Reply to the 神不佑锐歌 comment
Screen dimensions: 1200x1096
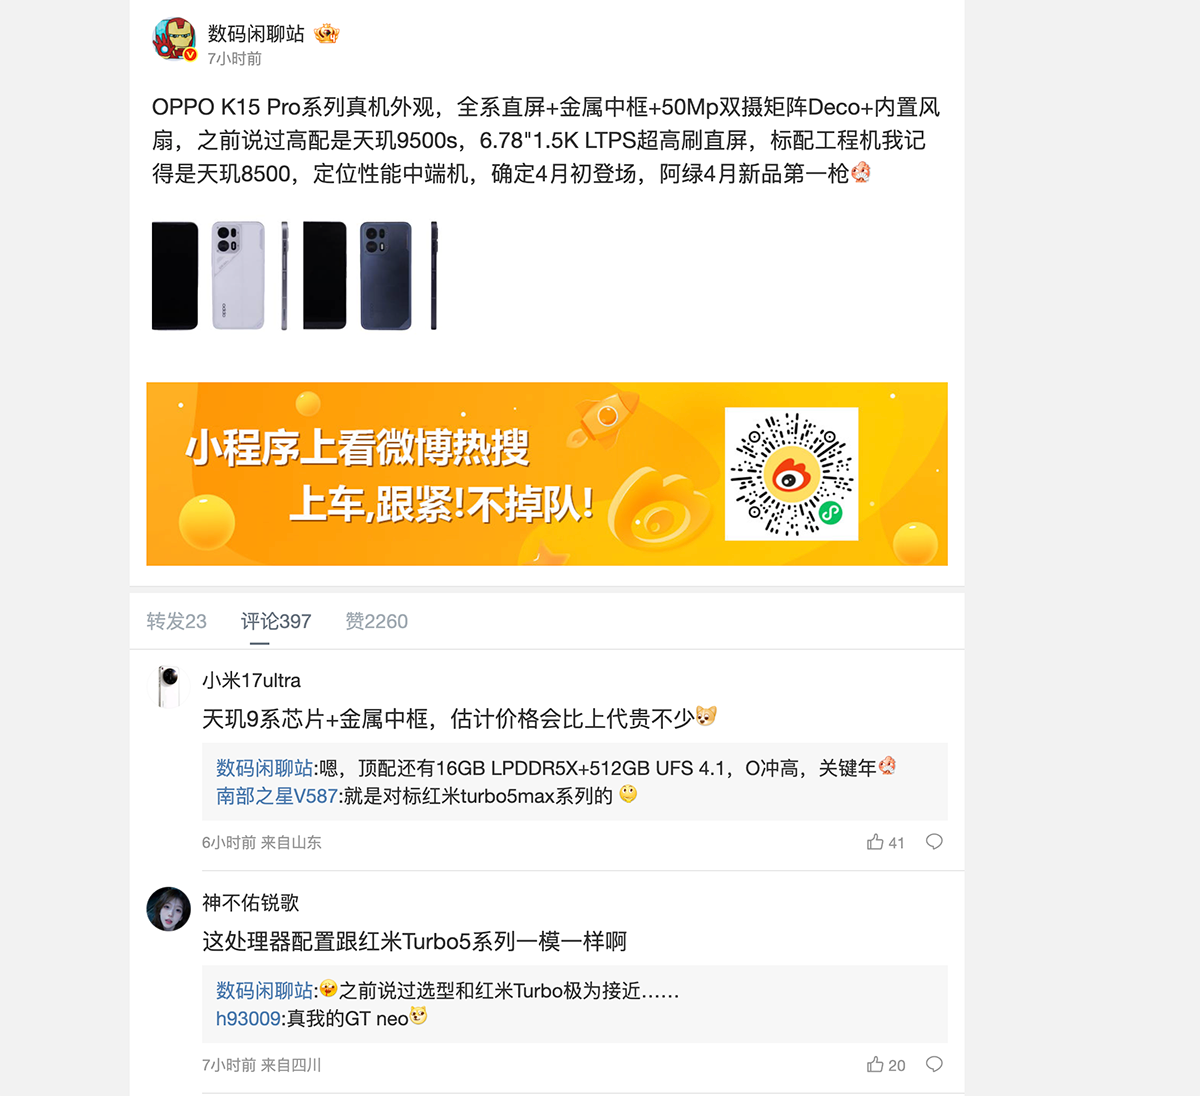(934, 1064)
